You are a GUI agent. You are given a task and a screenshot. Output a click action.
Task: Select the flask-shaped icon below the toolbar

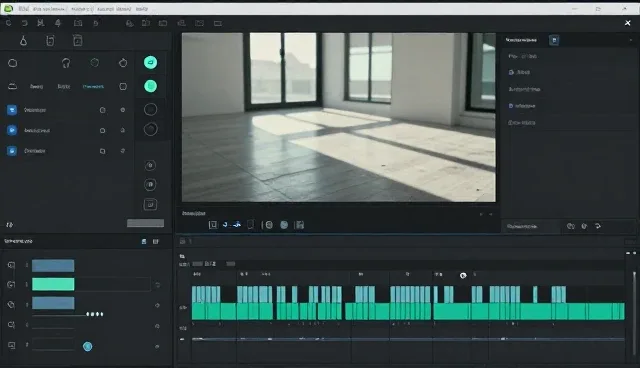[x=23, y=40]
